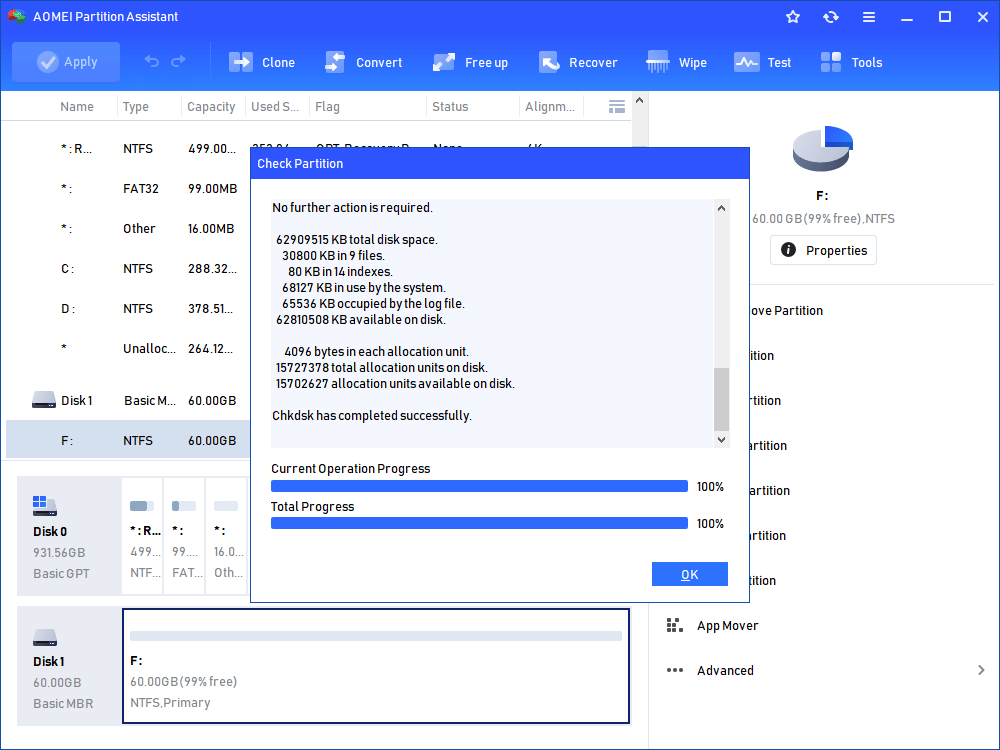
Task: Toggle the column list view icon
Action: tap(617, 106)
